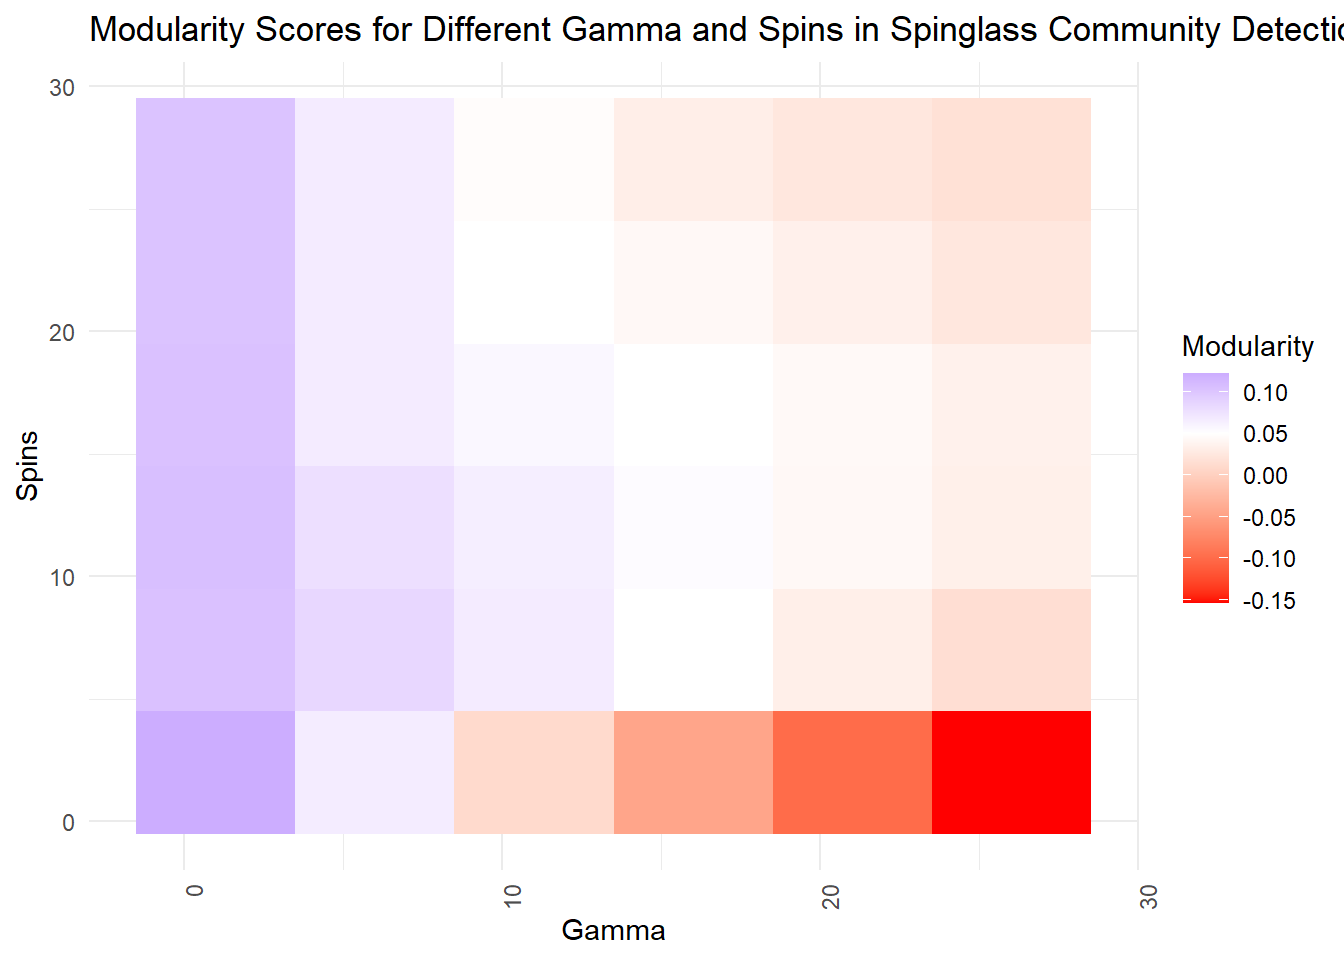
Task: Select the 0.05 legend label
Action: (1265, 434)
